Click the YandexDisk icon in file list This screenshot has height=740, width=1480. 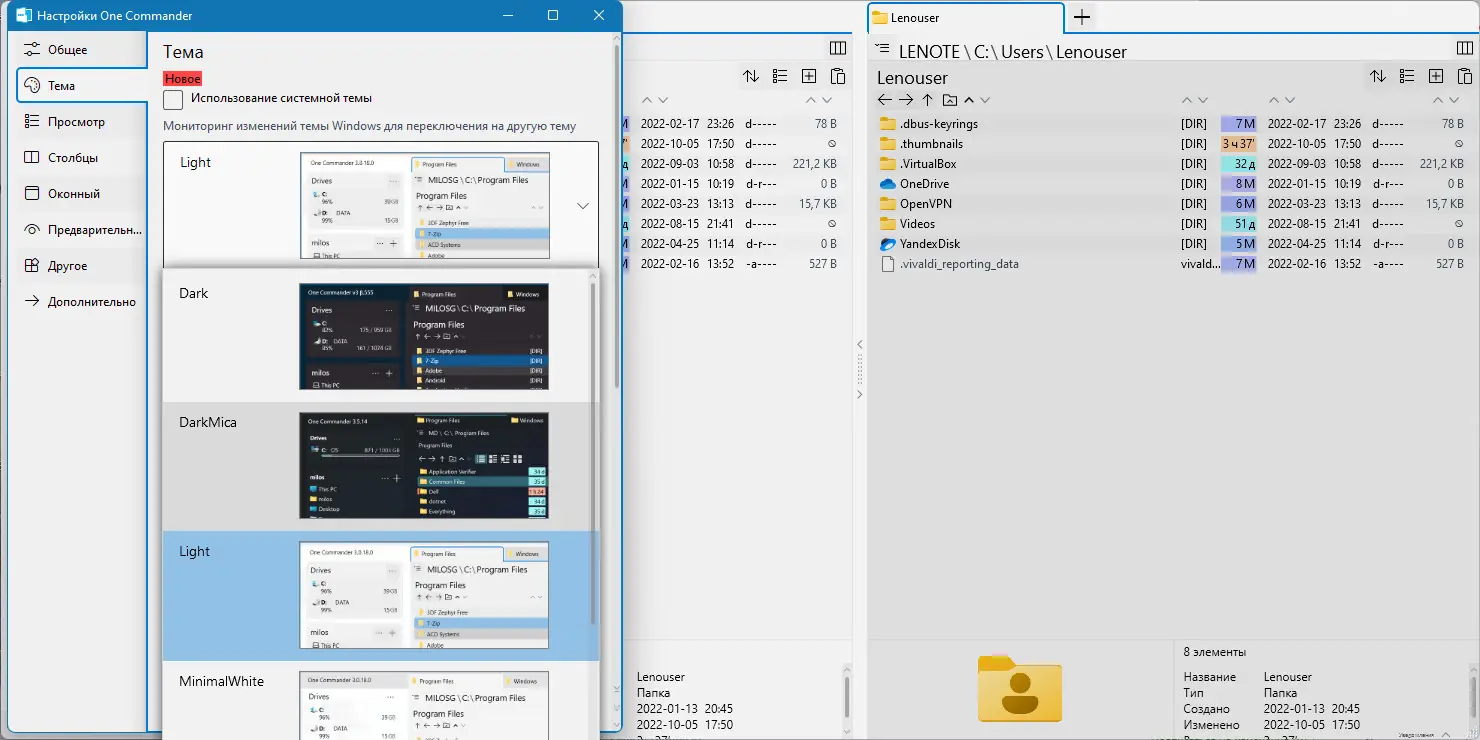pos(887,244)
